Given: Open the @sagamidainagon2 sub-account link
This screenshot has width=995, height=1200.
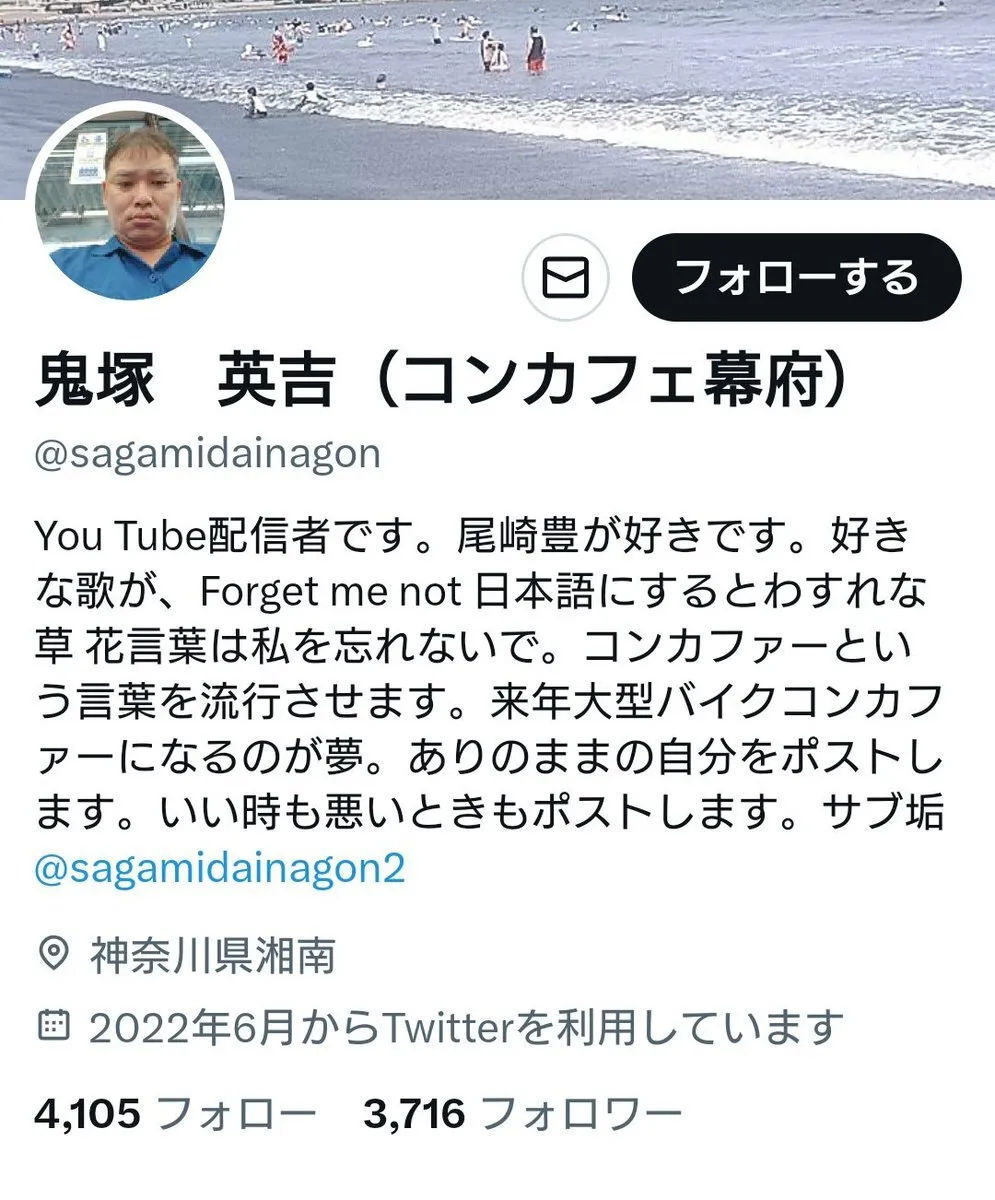Looking at the screenshot, I should coord(220,868).
